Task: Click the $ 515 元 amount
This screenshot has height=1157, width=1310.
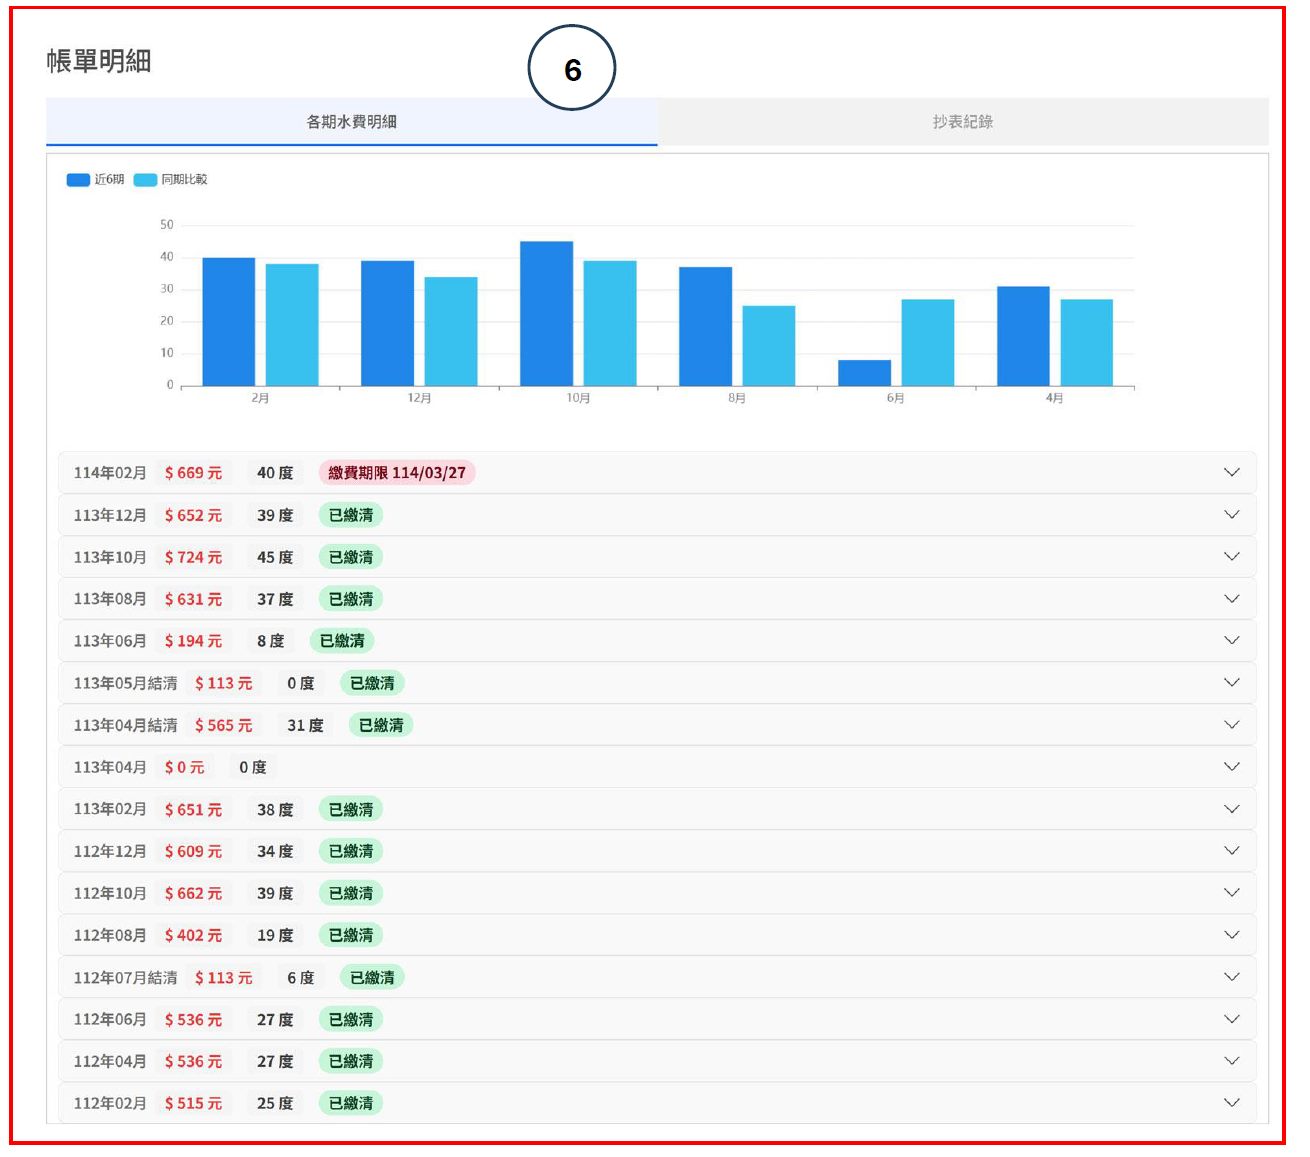Action: (x=193, y=1103)
